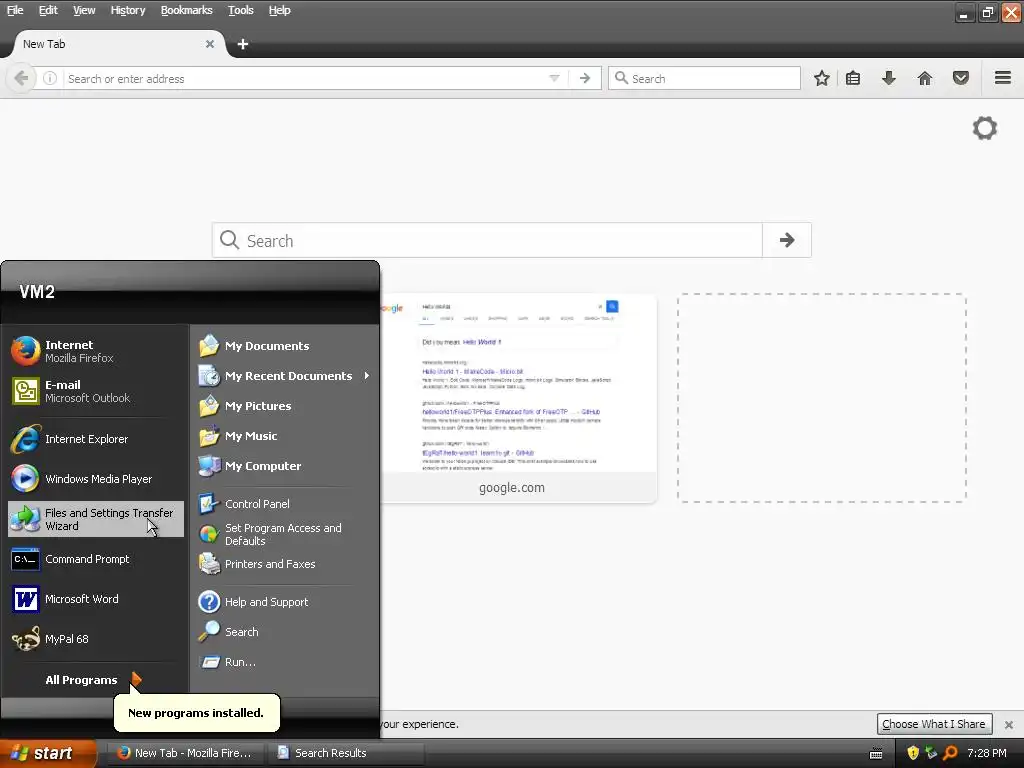The image size is (1024, 768).
Task: Open Internet Explorer from the Start menu
Action: click(x=96, y=439)
